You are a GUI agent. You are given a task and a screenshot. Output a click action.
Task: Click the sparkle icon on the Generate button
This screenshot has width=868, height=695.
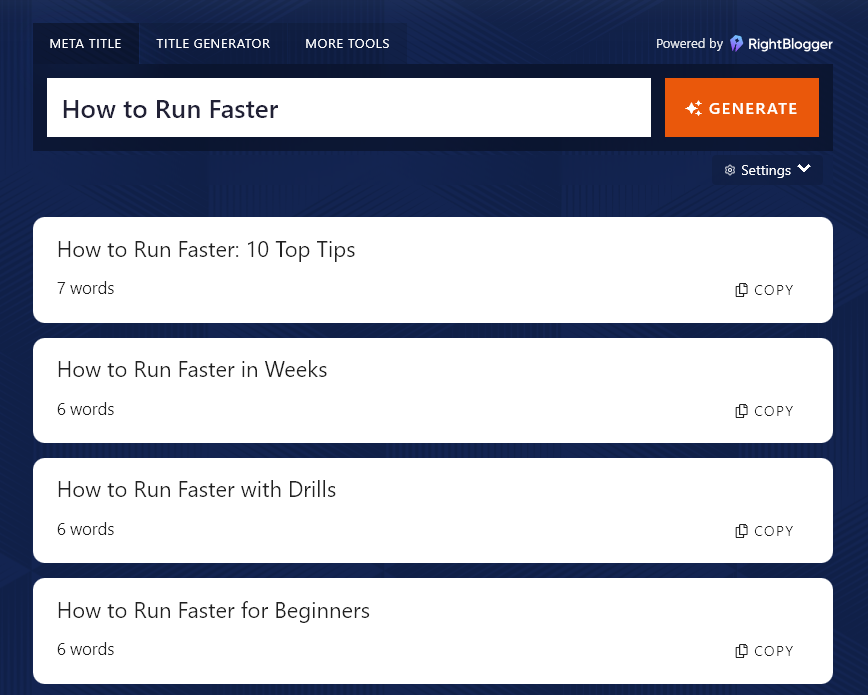coord(693,108)
